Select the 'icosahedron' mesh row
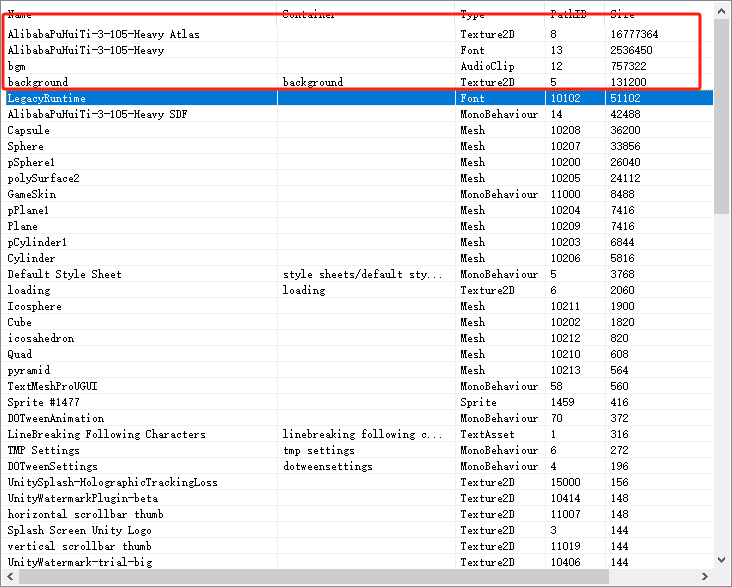The width and height of the screenshot is (732, 587). 358,338
